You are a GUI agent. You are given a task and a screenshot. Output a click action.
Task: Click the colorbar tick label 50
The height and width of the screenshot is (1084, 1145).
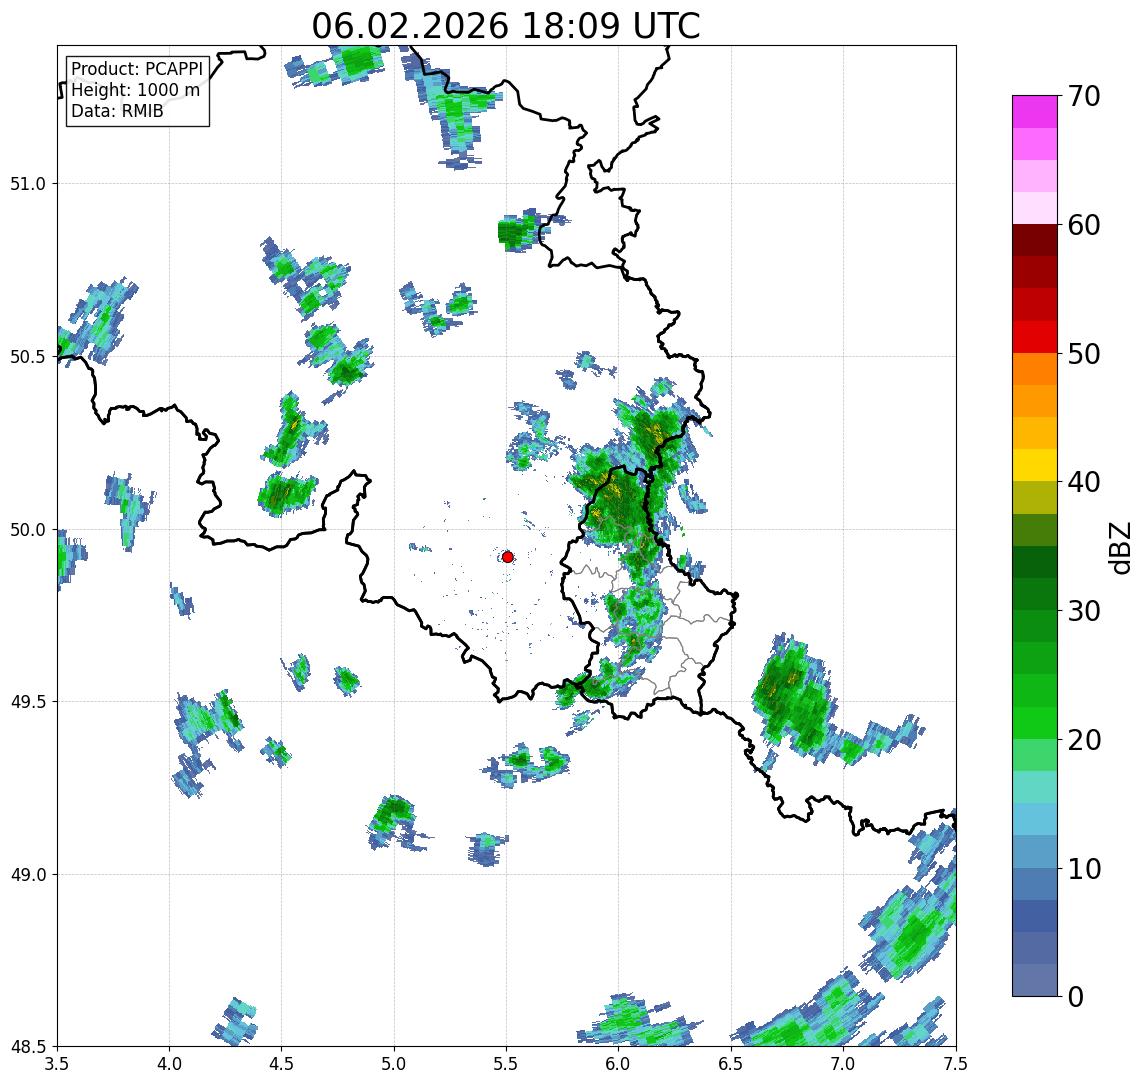(x=1084, y=354)
